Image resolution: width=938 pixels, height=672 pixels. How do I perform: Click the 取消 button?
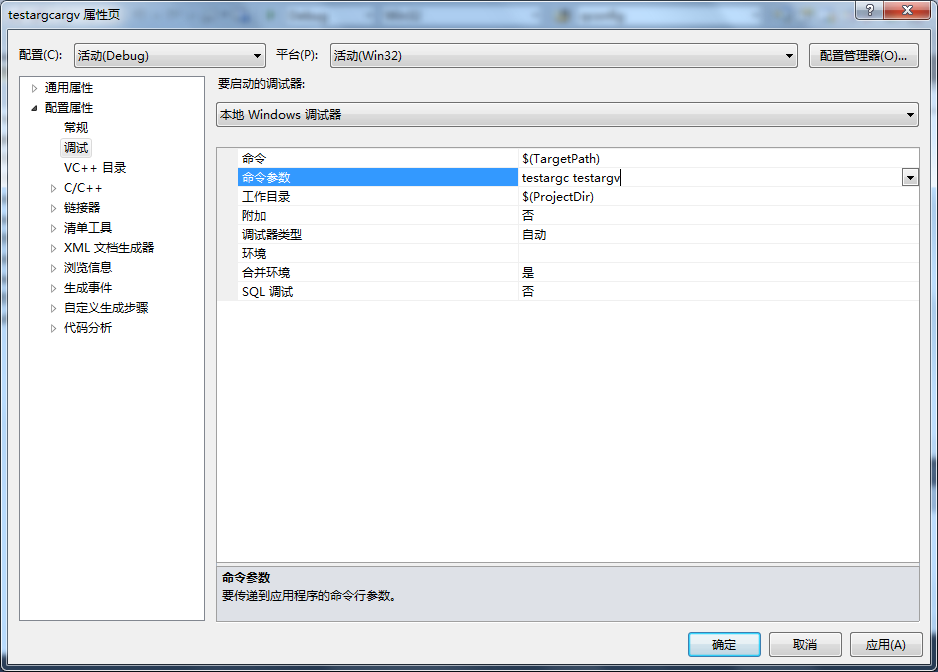click(805, 644)
